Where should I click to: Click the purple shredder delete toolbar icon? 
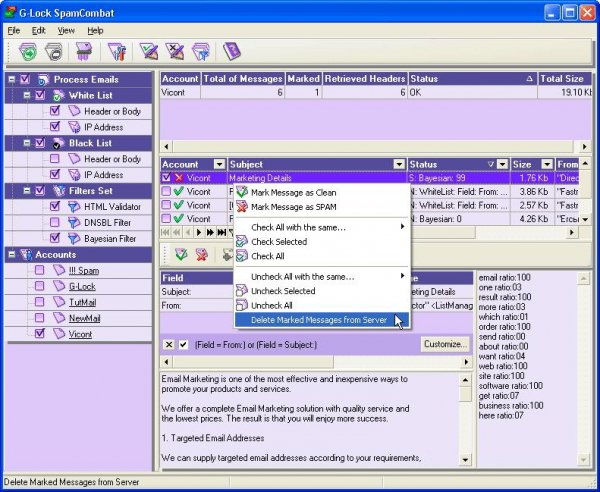click(84, 51)
